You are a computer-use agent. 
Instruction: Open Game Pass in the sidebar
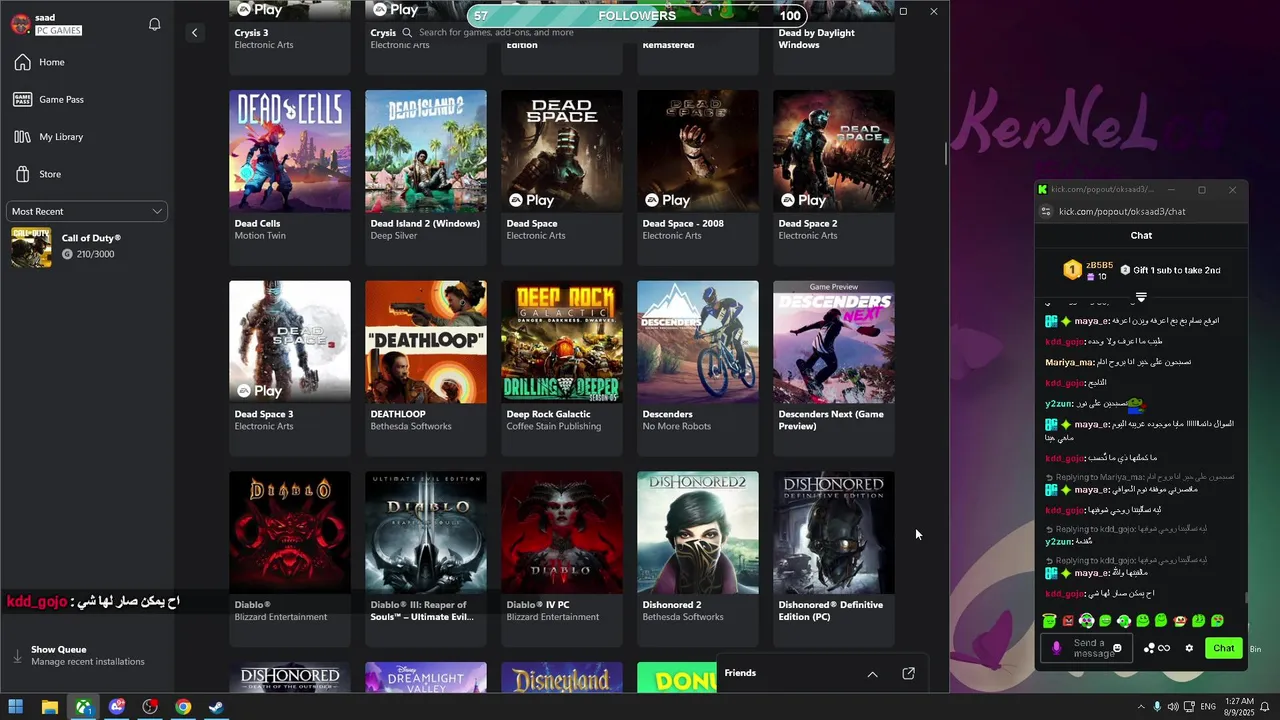coord(88,99)
